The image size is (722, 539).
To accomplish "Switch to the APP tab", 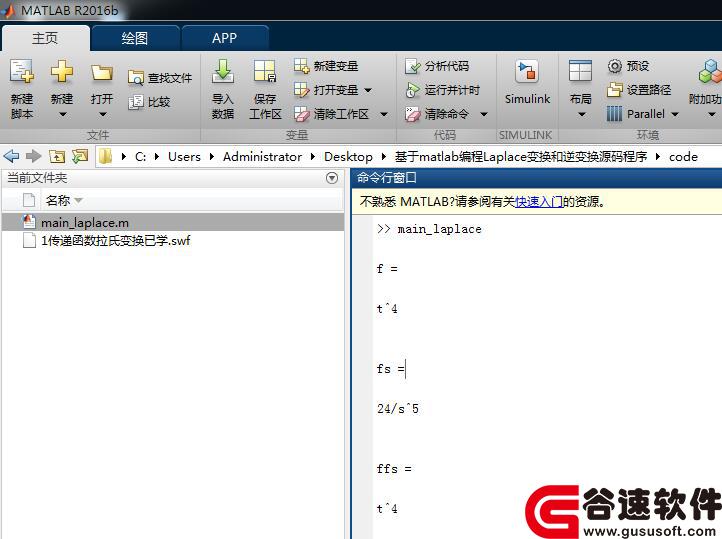I will [x=225, y=38].
